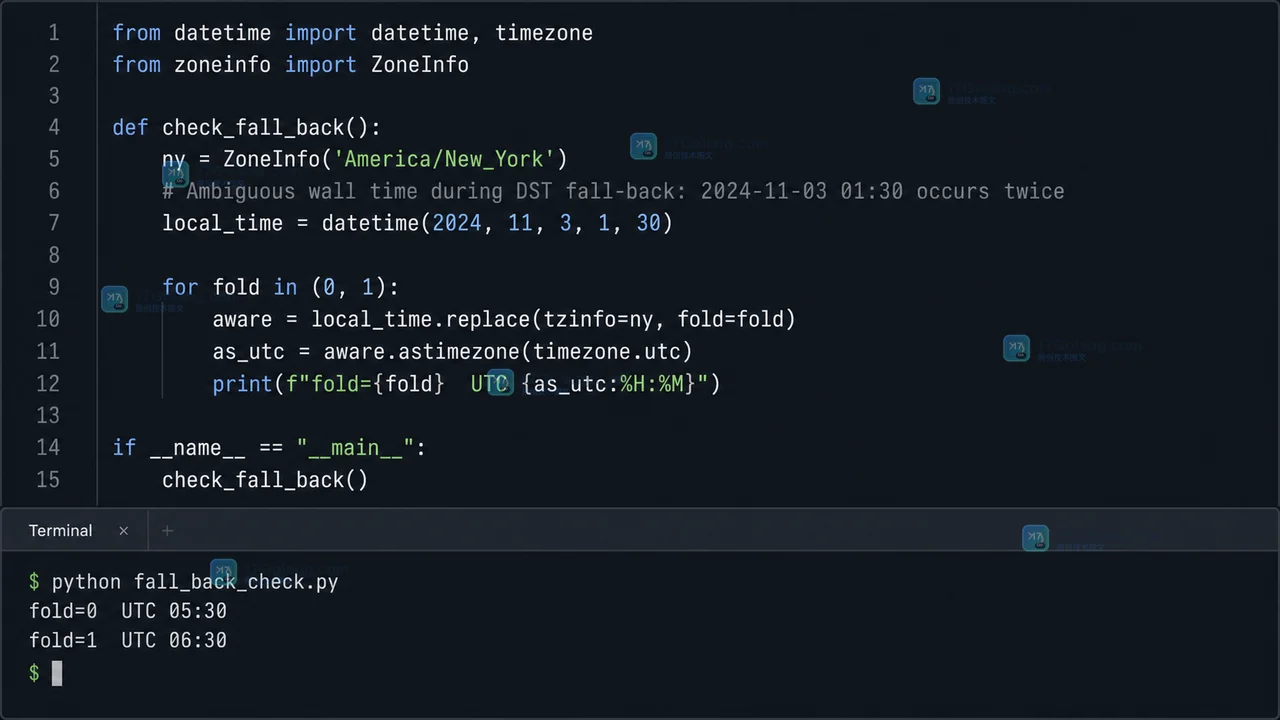
Task: Click line number 1 in the gutter
Action: coord(54,33)
